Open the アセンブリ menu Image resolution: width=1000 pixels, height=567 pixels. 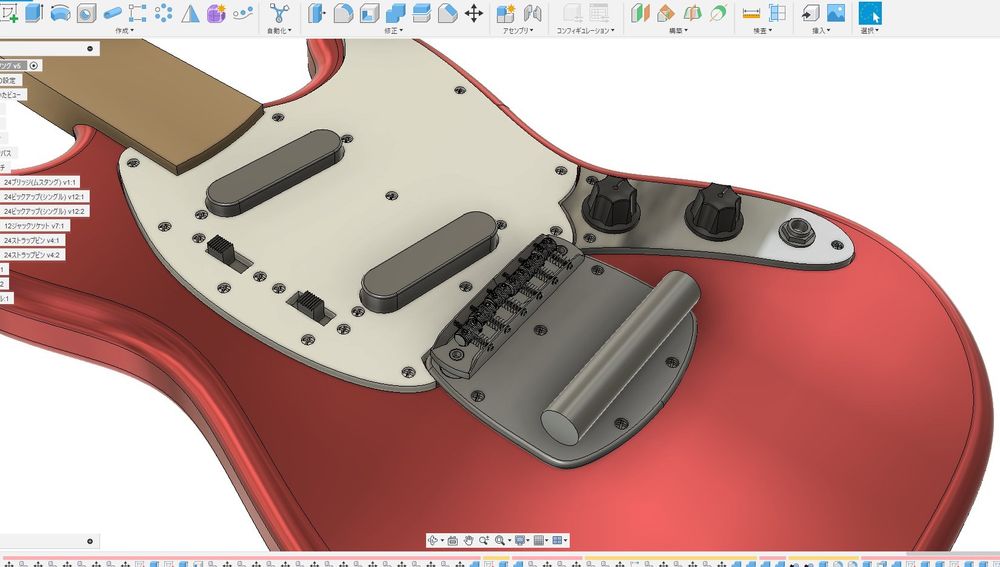[519, 31]
